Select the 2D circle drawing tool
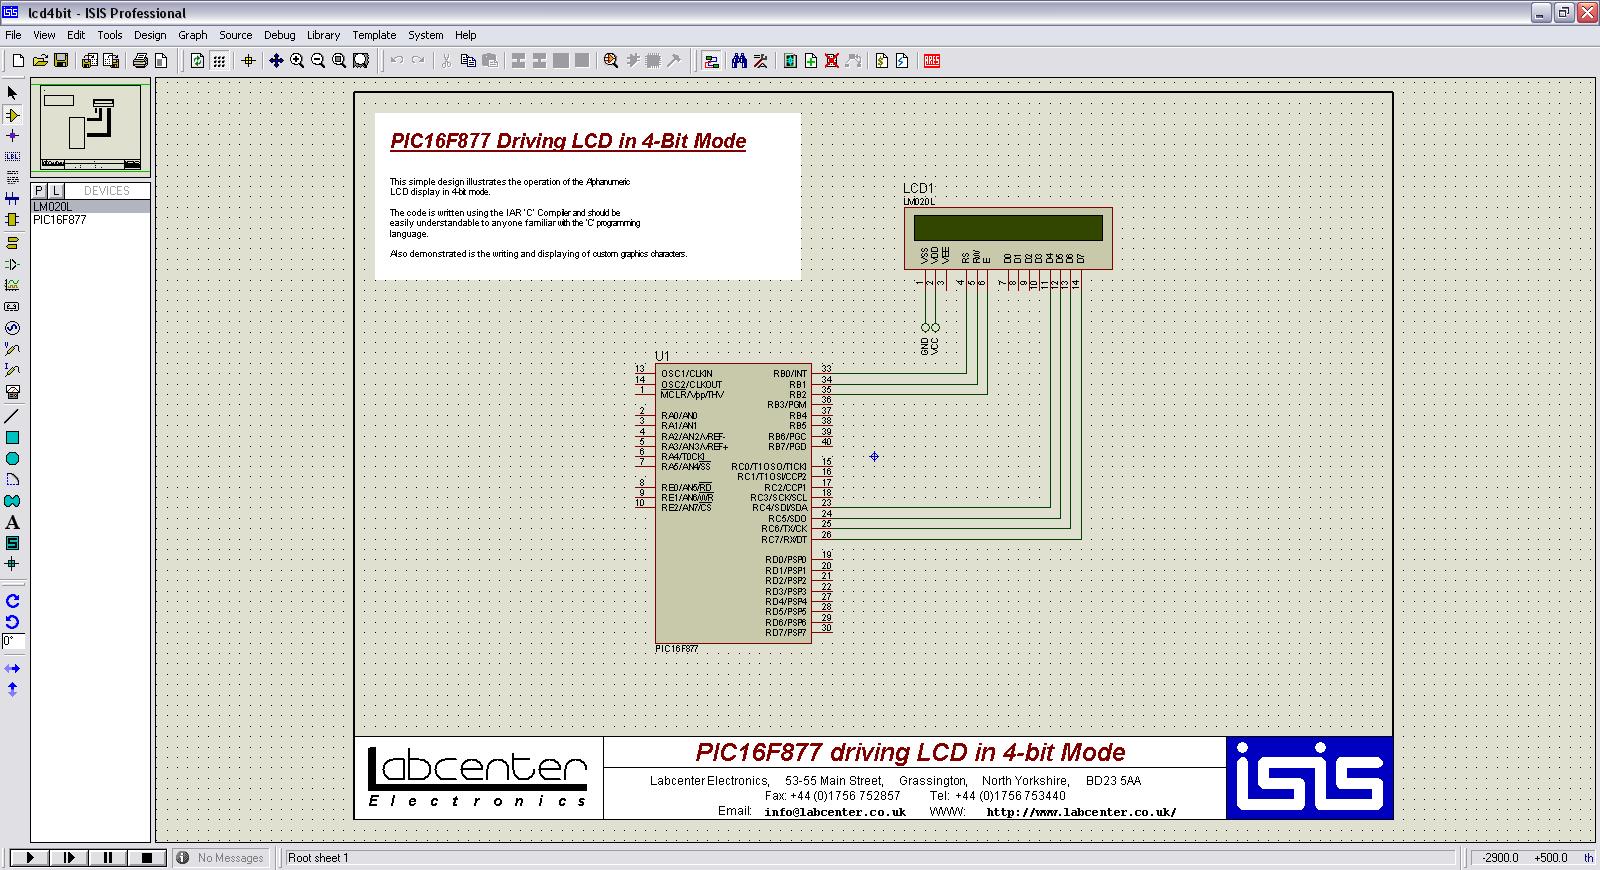This screenshot has height=870, width=1600. 12,459
